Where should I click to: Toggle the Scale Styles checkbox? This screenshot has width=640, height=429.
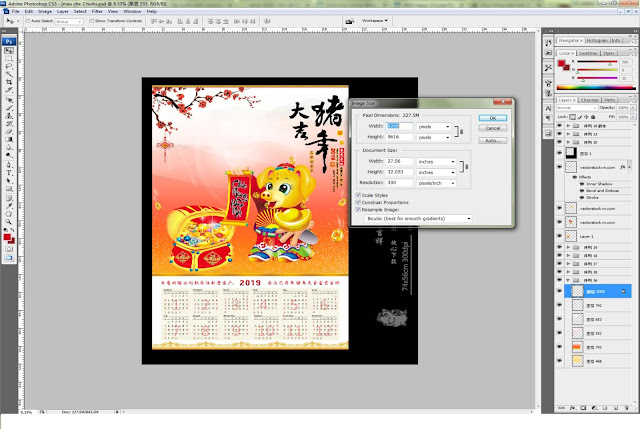[x=358, y=195]
